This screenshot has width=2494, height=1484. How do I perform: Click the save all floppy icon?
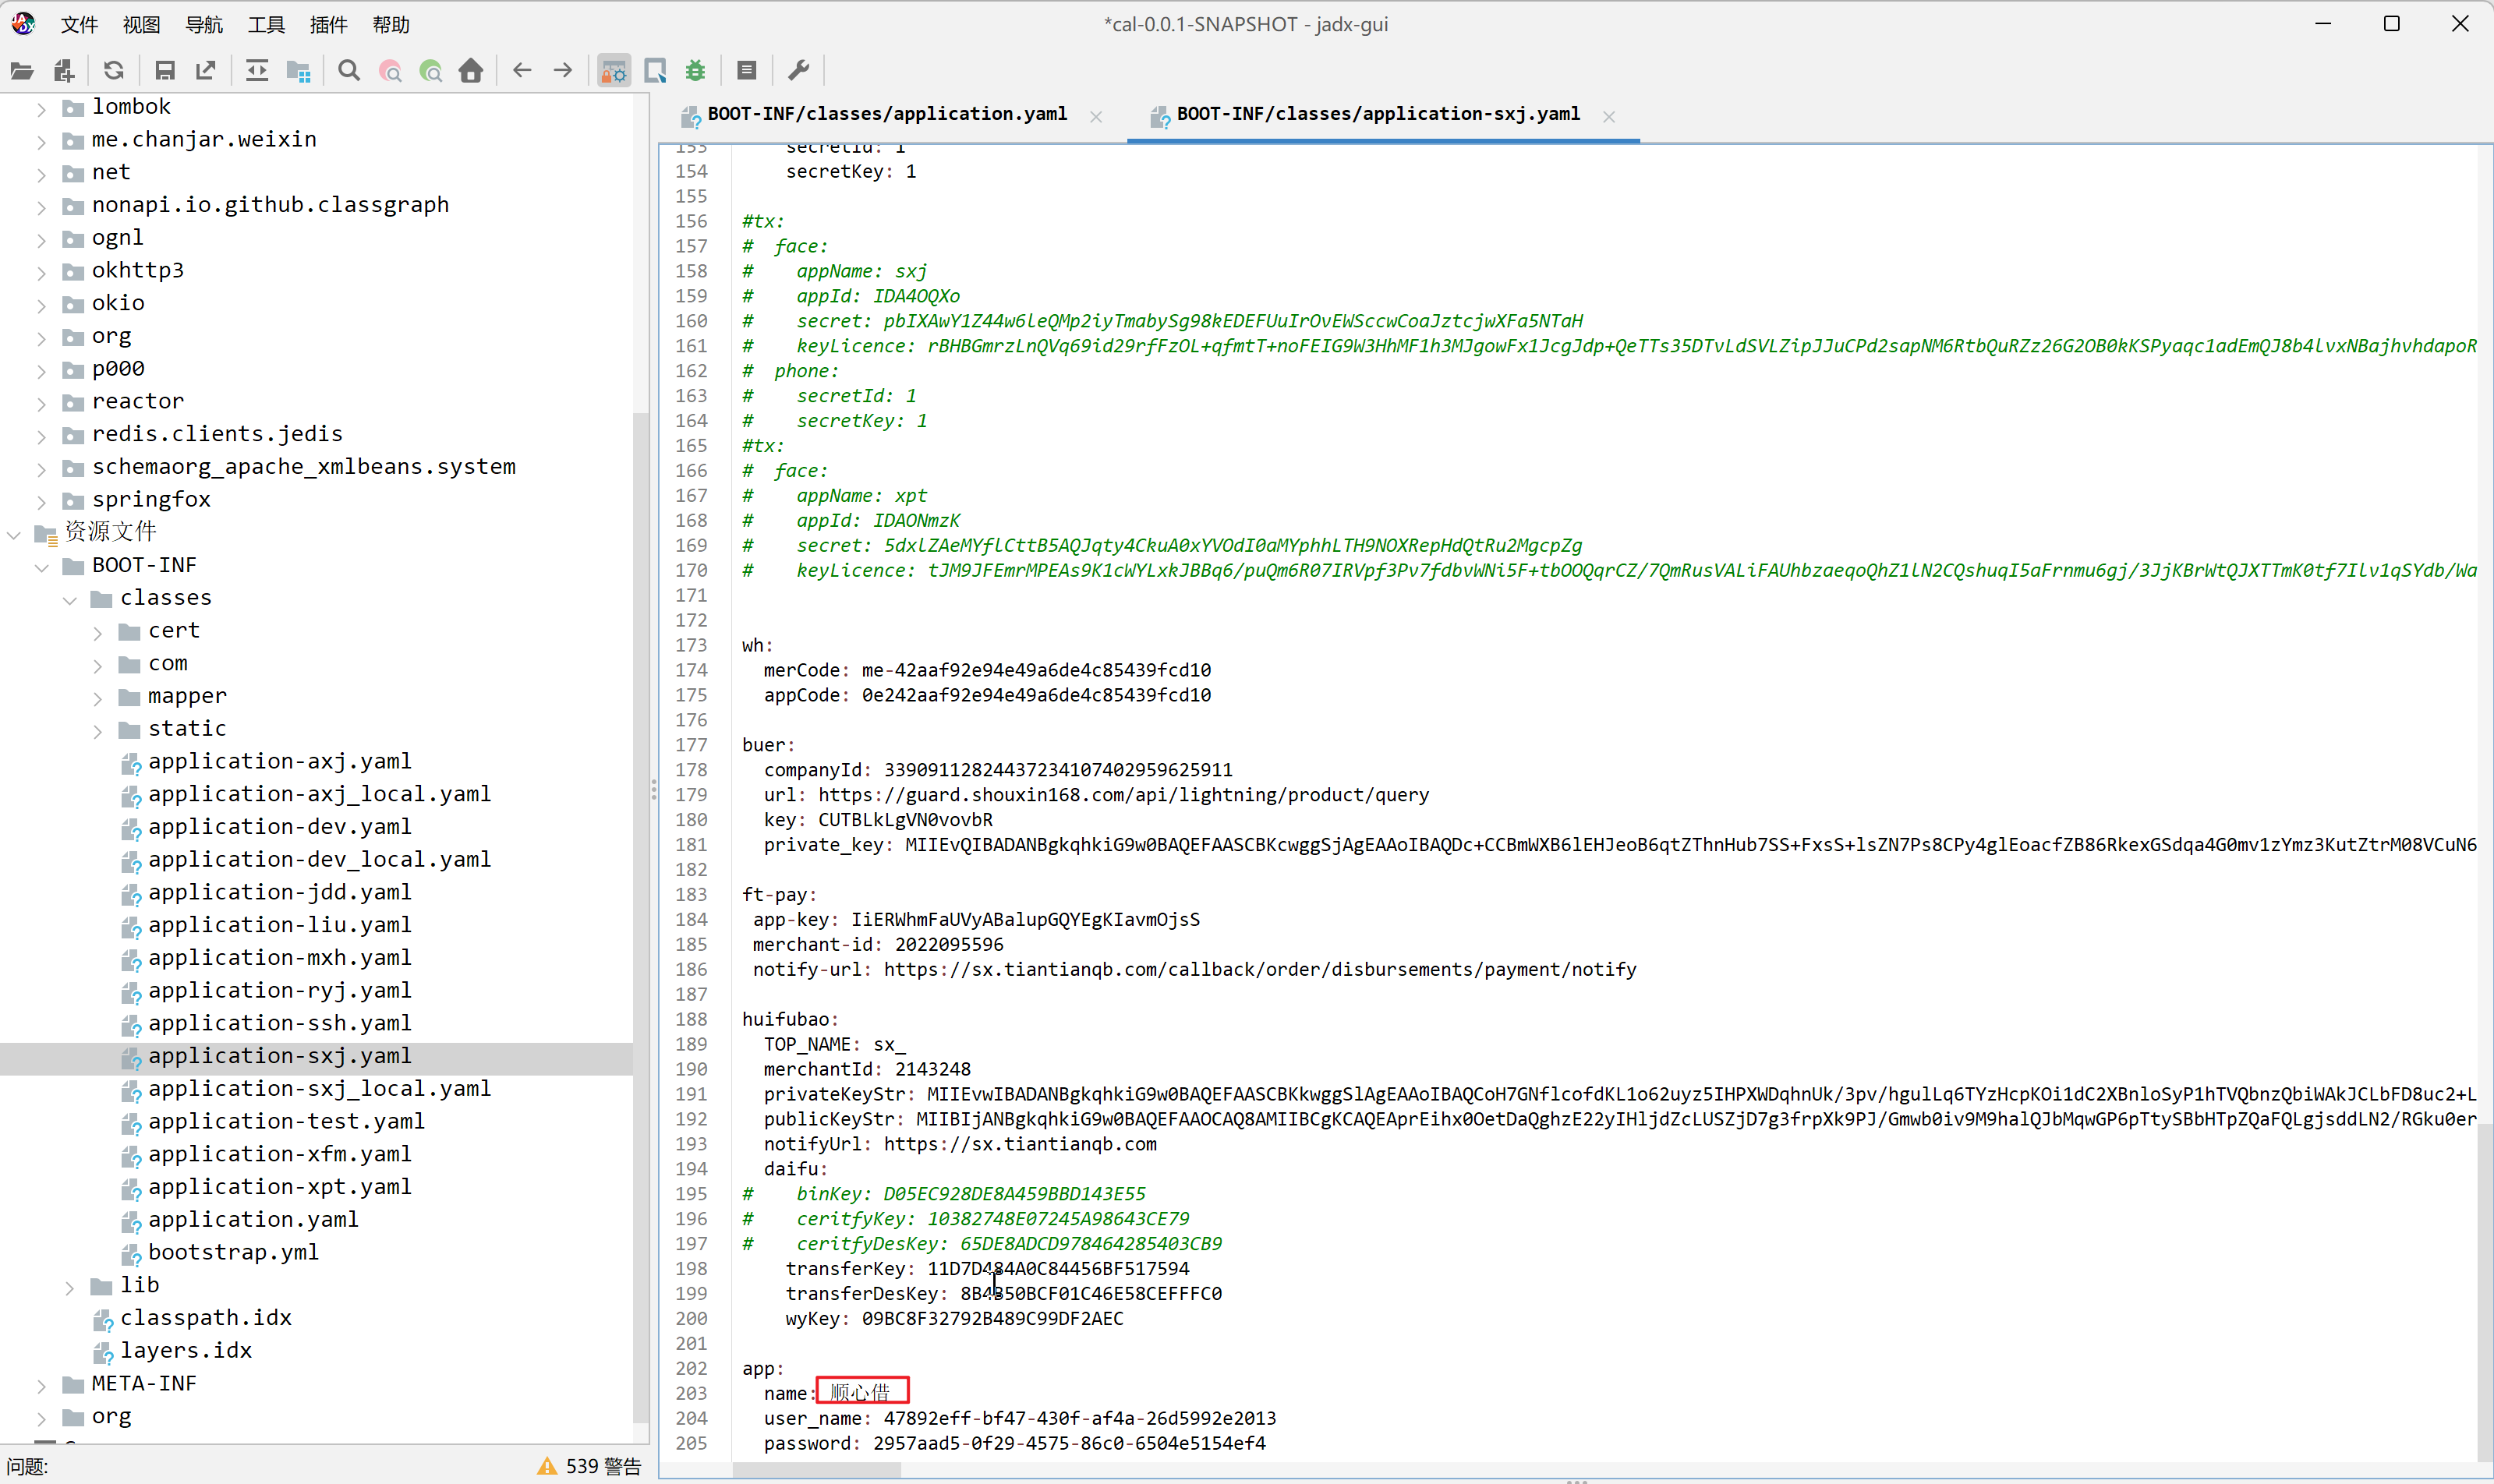pyautogui.click(x=165, y=70)
